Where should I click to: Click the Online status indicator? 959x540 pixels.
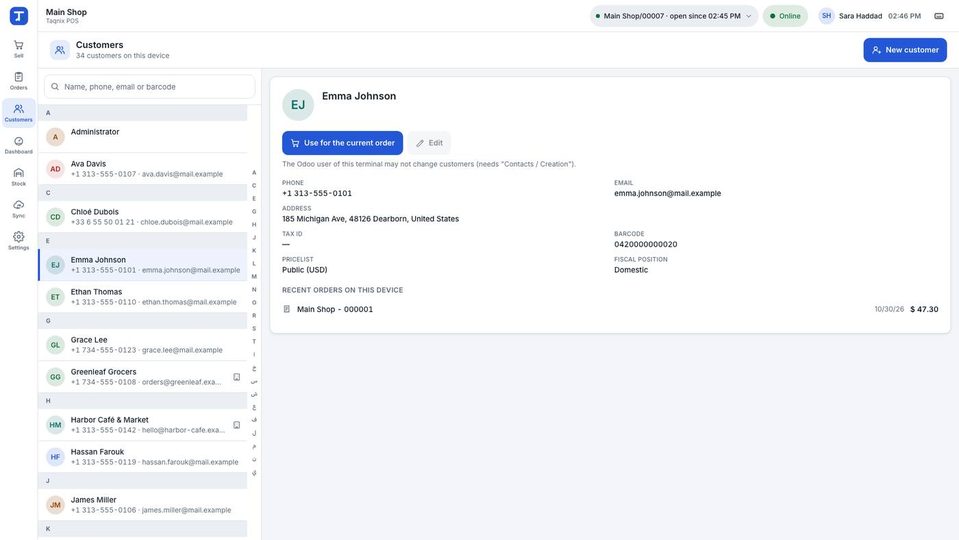[x=785, y=16]
